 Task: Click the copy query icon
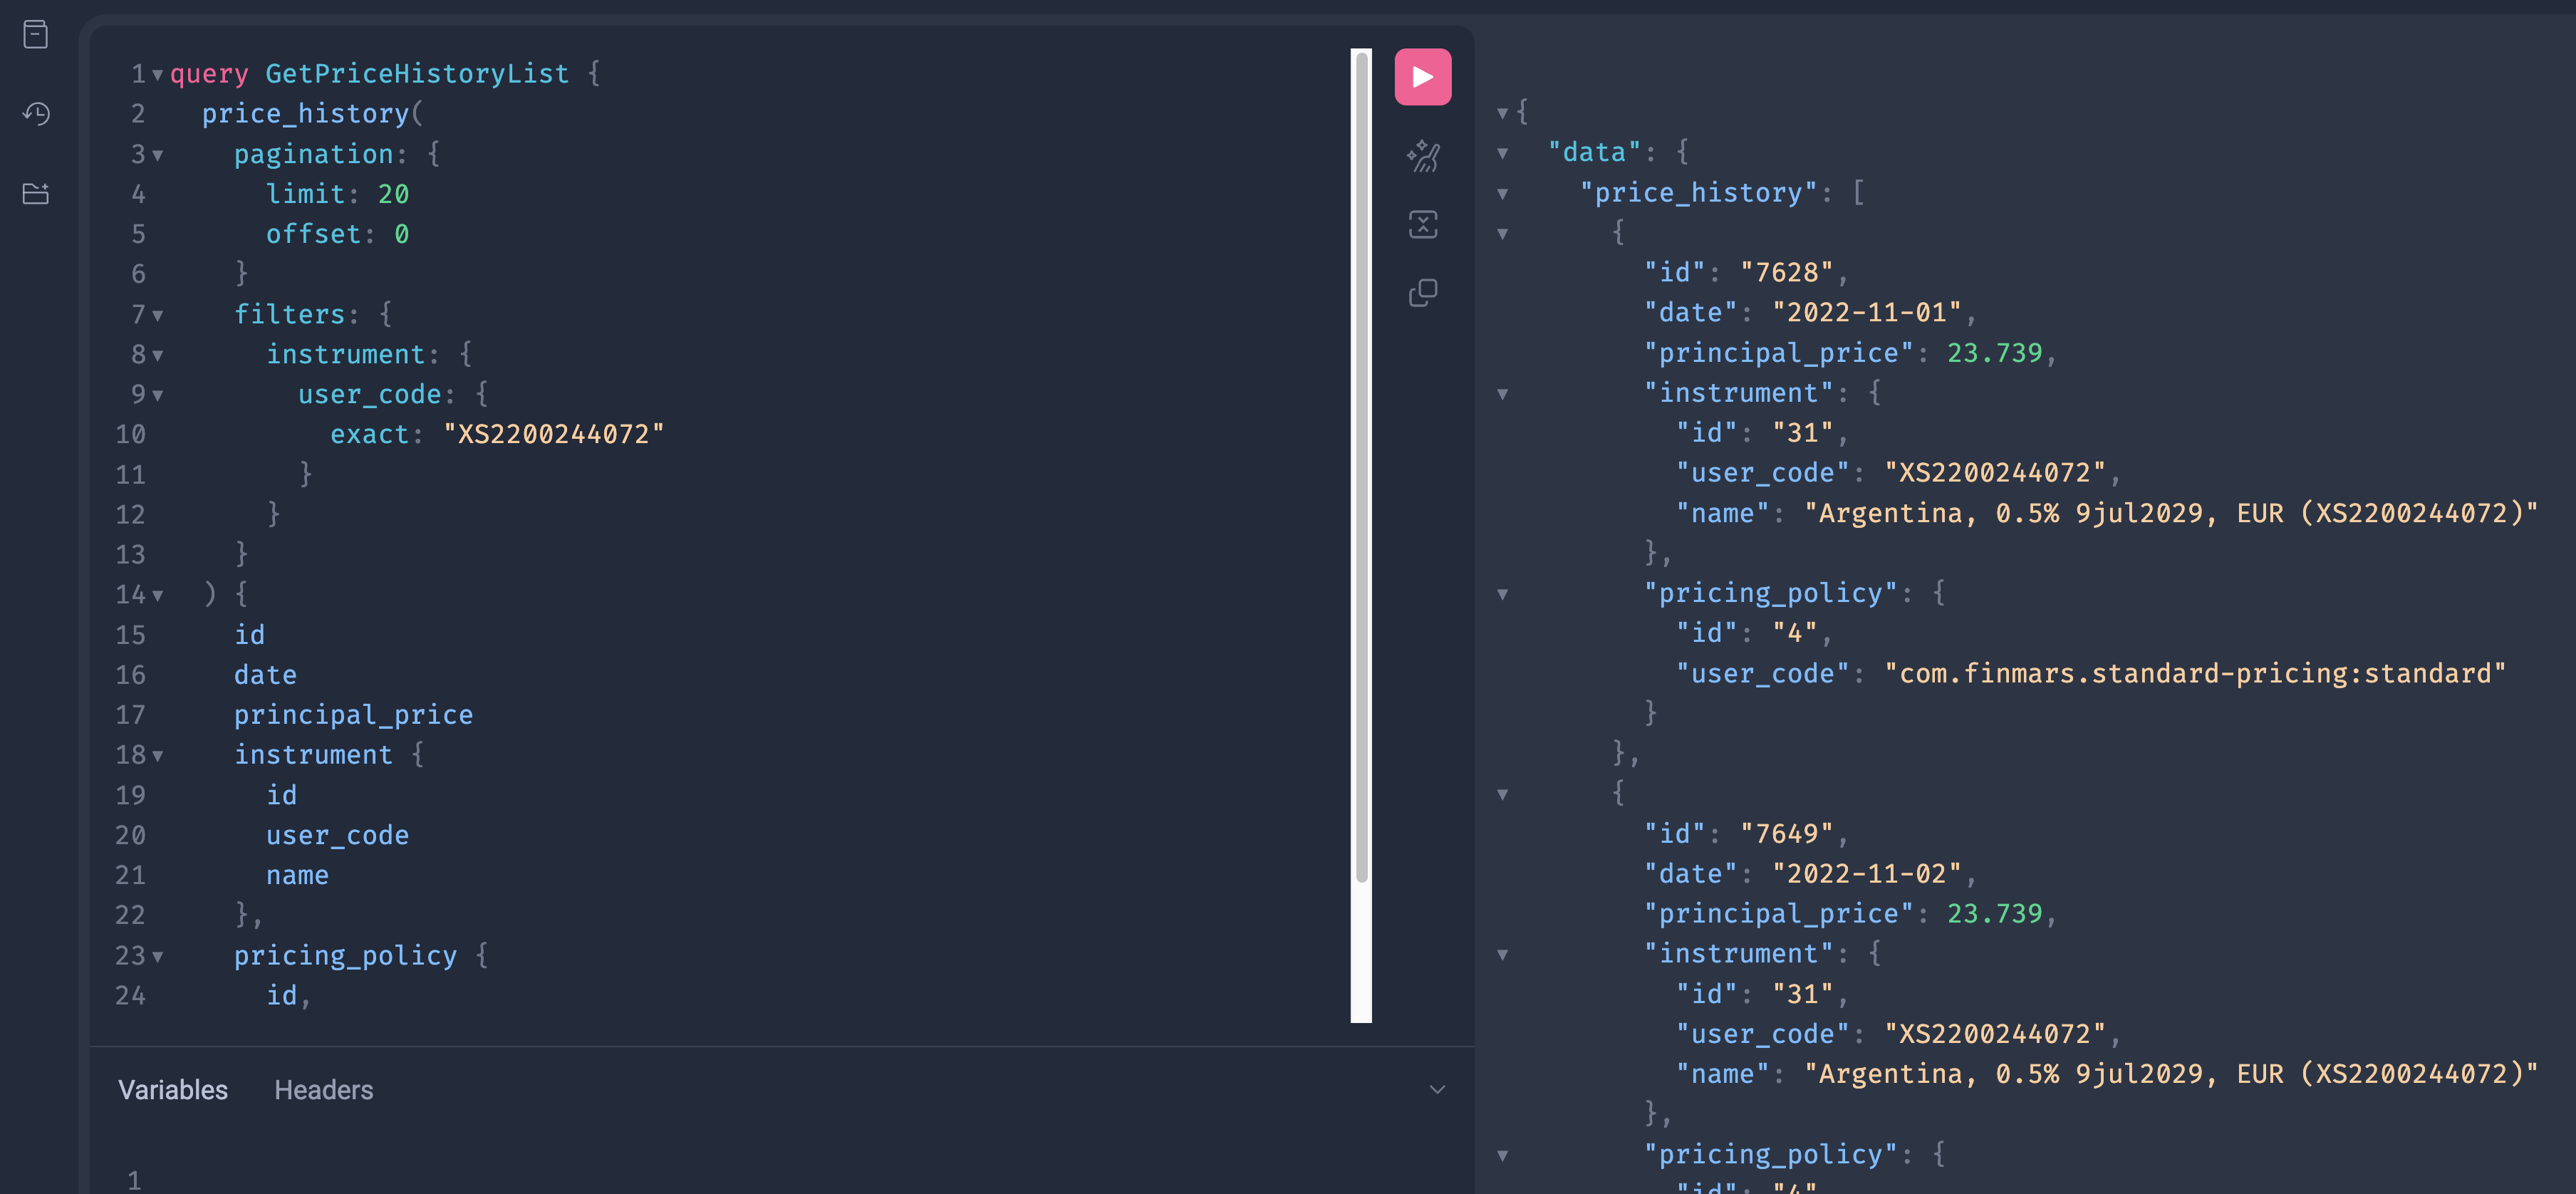[x=1422, y=293]
